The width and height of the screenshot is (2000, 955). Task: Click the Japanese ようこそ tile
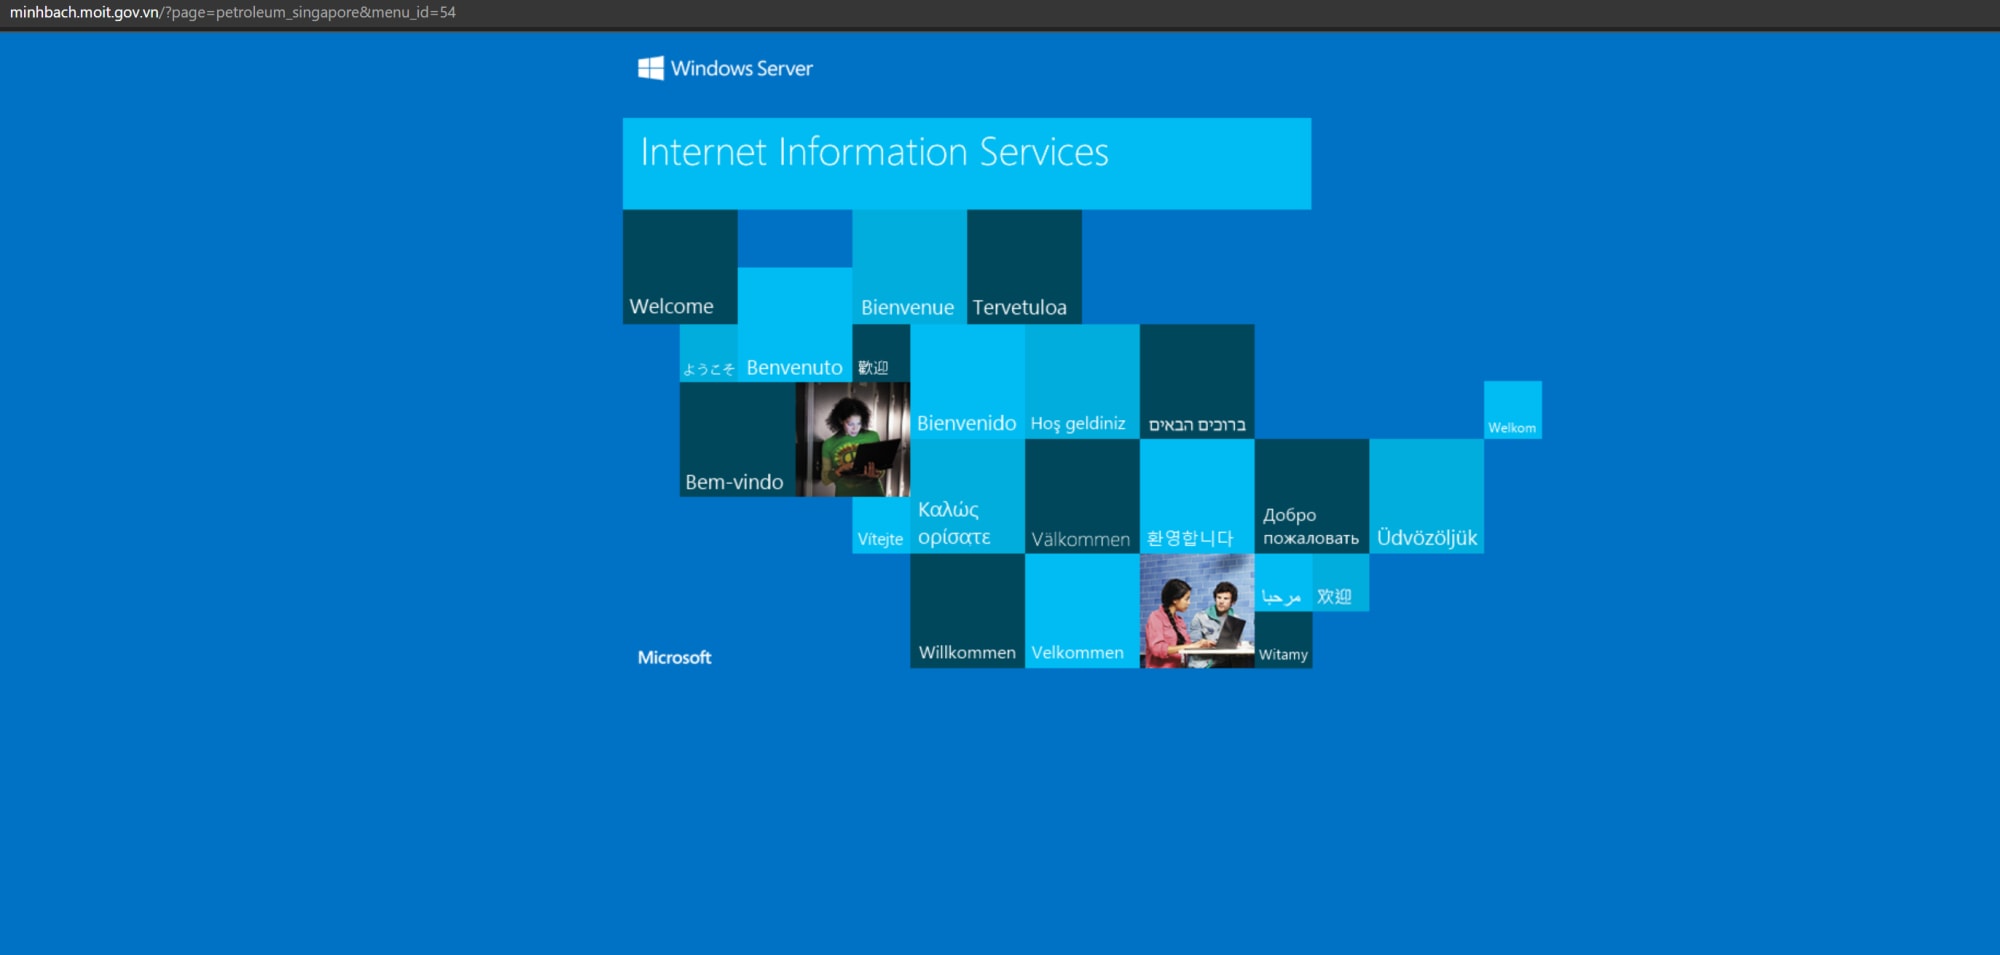[709, 353]
